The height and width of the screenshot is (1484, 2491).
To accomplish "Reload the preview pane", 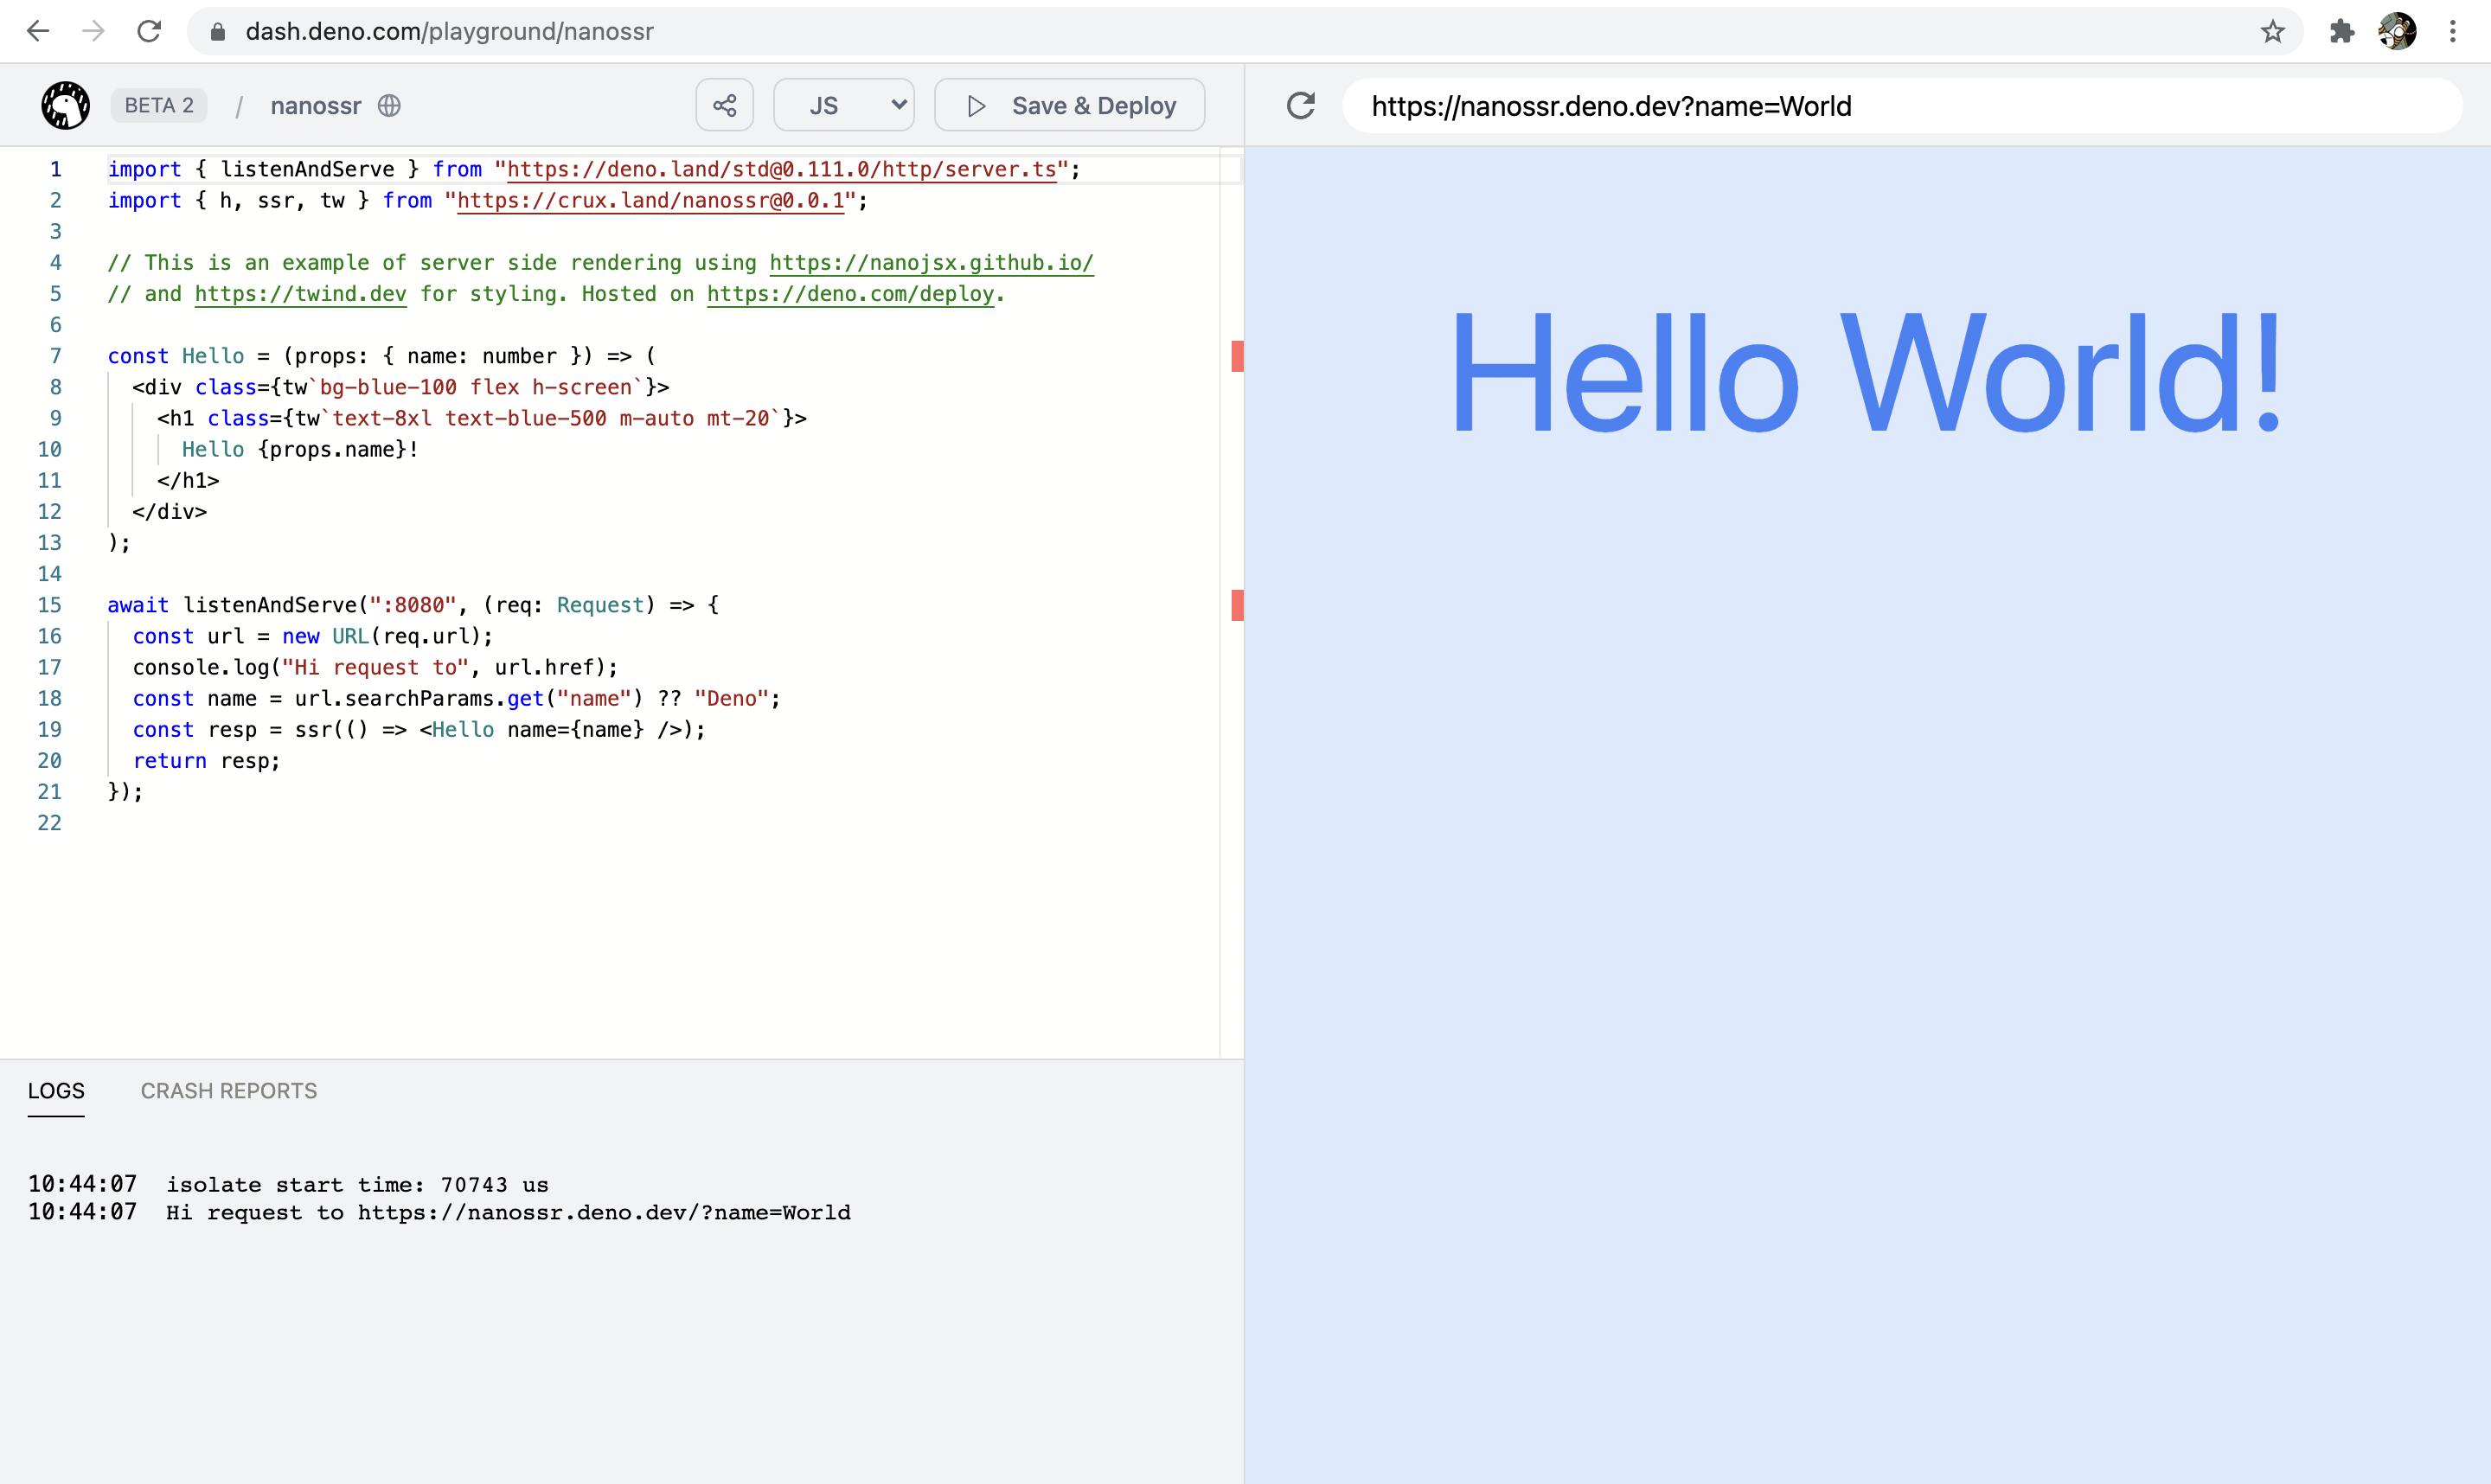I will (x=1300, y=105).
